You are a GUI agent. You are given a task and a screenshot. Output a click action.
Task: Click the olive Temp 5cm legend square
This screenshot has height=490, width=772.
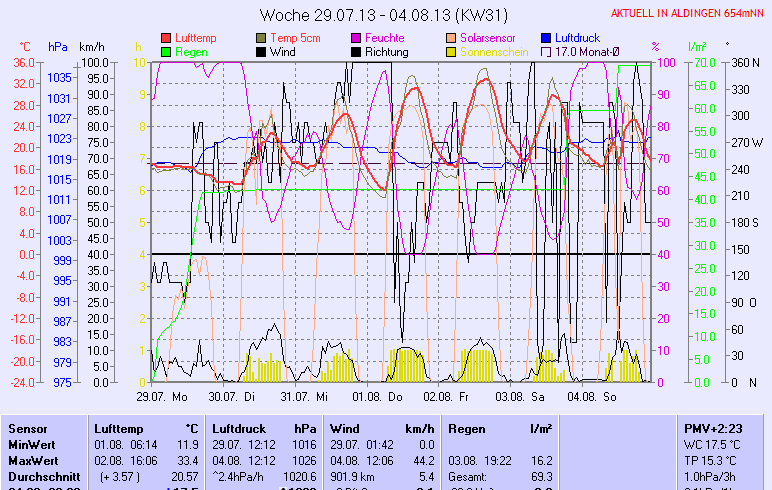click(262, 37)
